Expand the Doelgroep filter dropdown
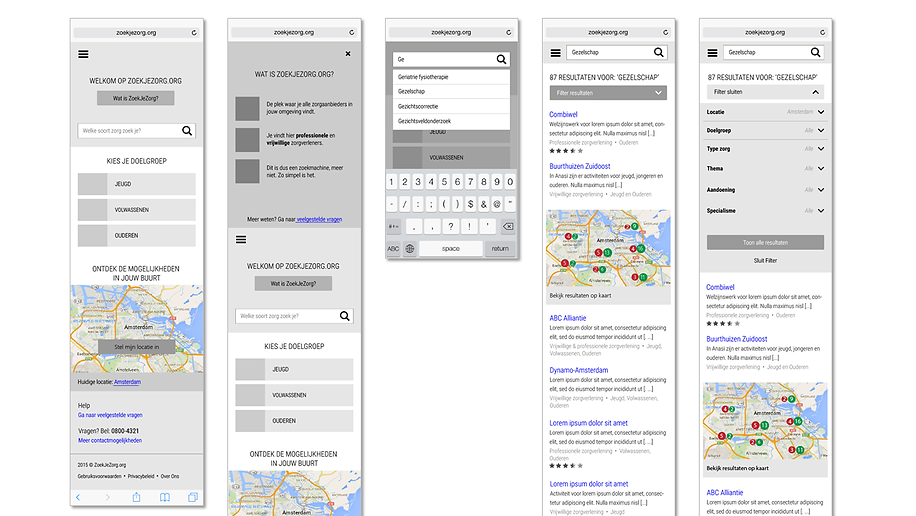 click(x=765, y=130)
